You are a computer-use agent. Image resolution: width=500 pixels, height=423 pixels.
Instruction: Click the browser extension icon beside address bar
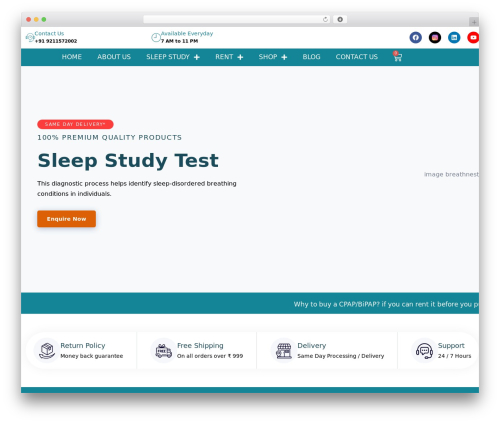pyautogui.click(x=340, y=19)
